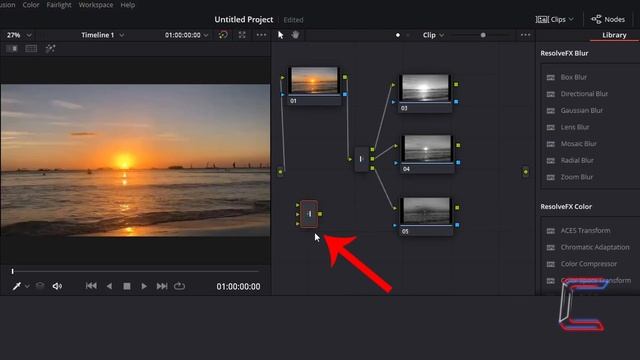This screenshot has height=360, width=640.
Task: Click the viewer scrub bar playhead
Action: [13, 271]
